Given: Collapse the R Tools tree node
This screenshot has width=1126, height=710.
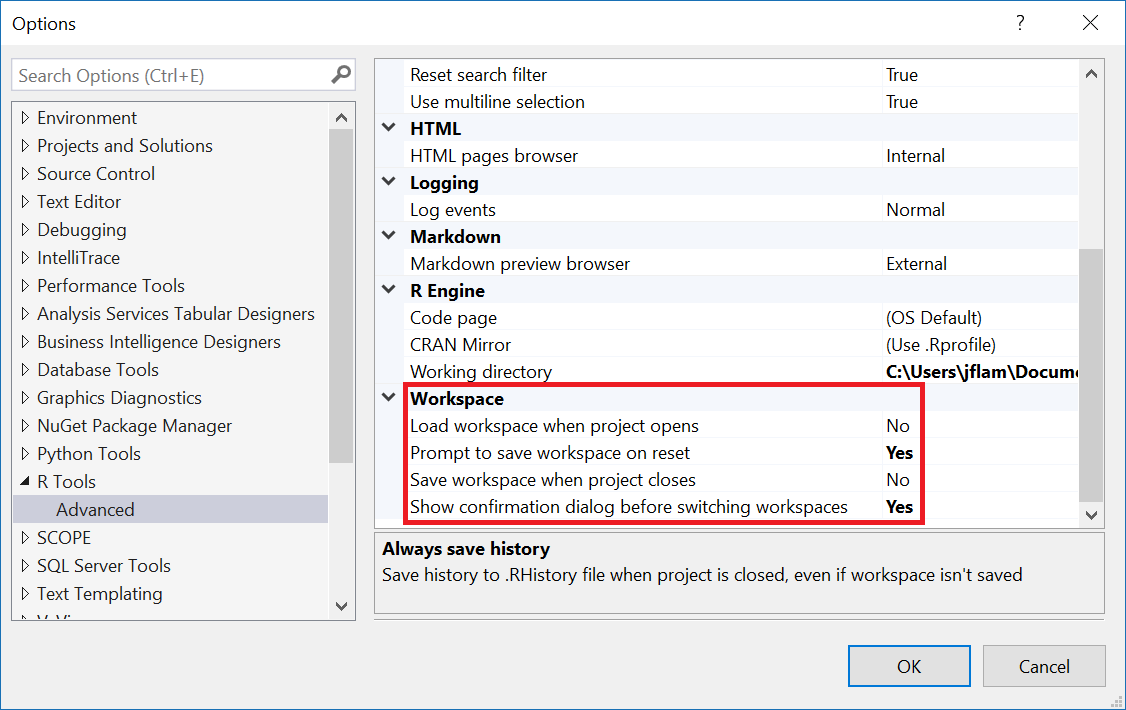Looking at the screenshot, I should [x=25, y=482].
